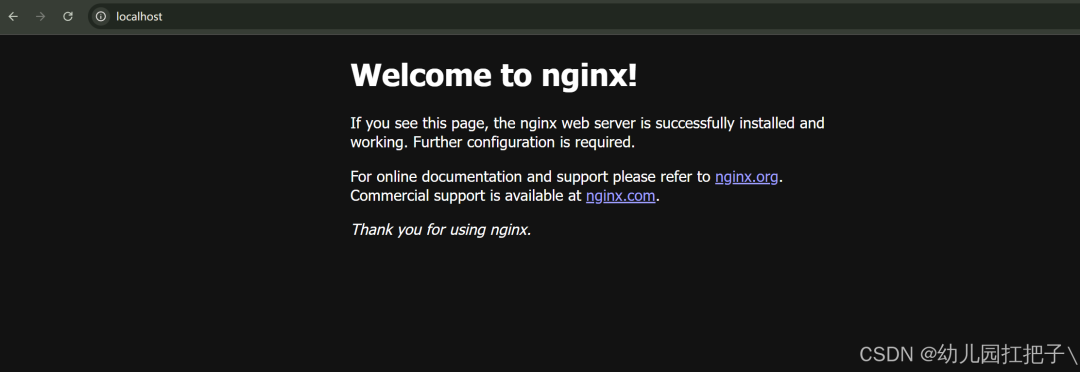
Task: Click the 'Thank you for using nginx.' line
Action: [x=441, y=229]
